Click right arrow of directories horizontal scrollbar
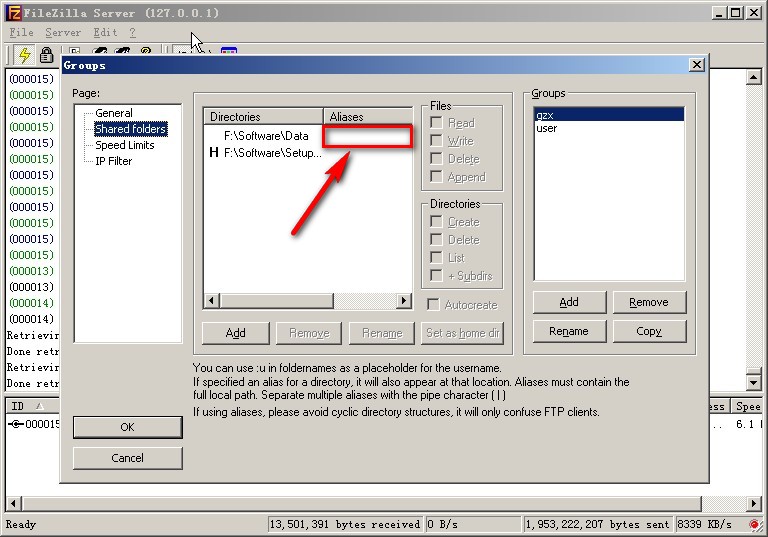 click(404, 300)
